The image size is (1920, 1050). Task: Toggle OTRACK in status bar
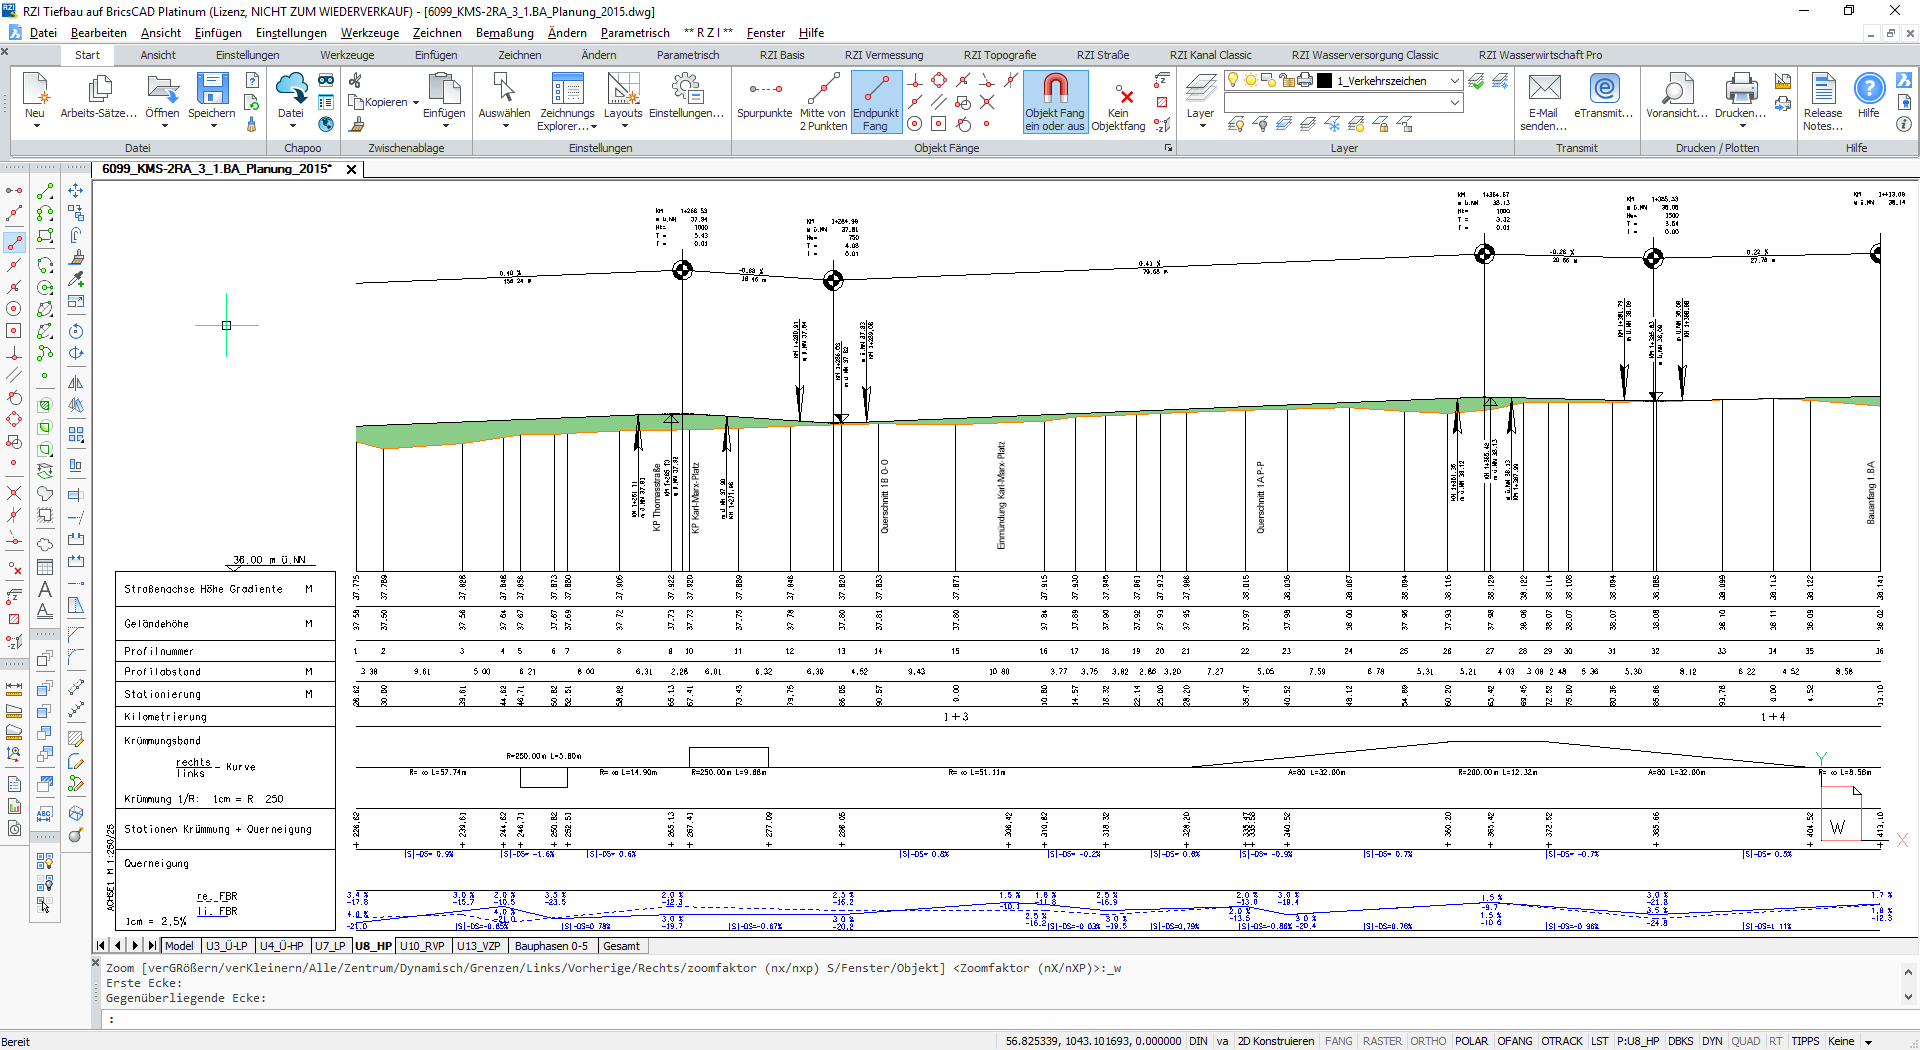pos(1561,1041)
